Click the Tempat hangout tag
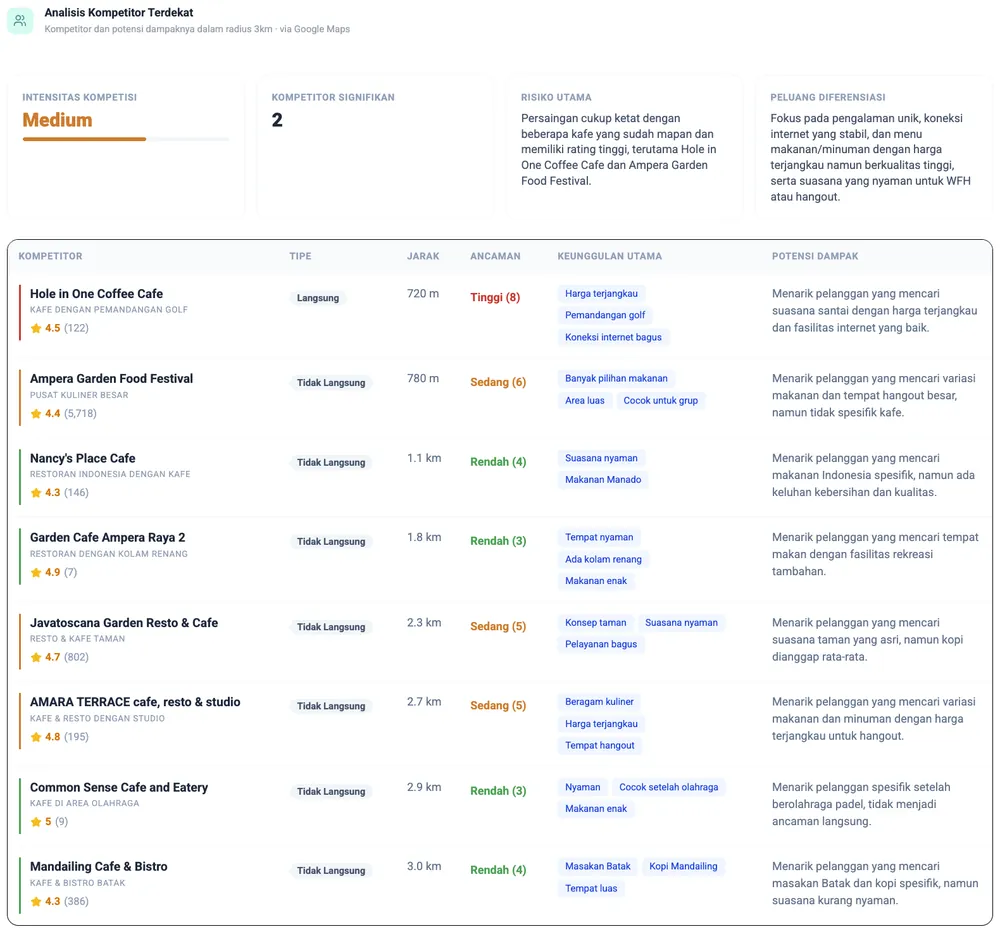The height and width of the screenshot is (934, 1000). coord(599,746)
